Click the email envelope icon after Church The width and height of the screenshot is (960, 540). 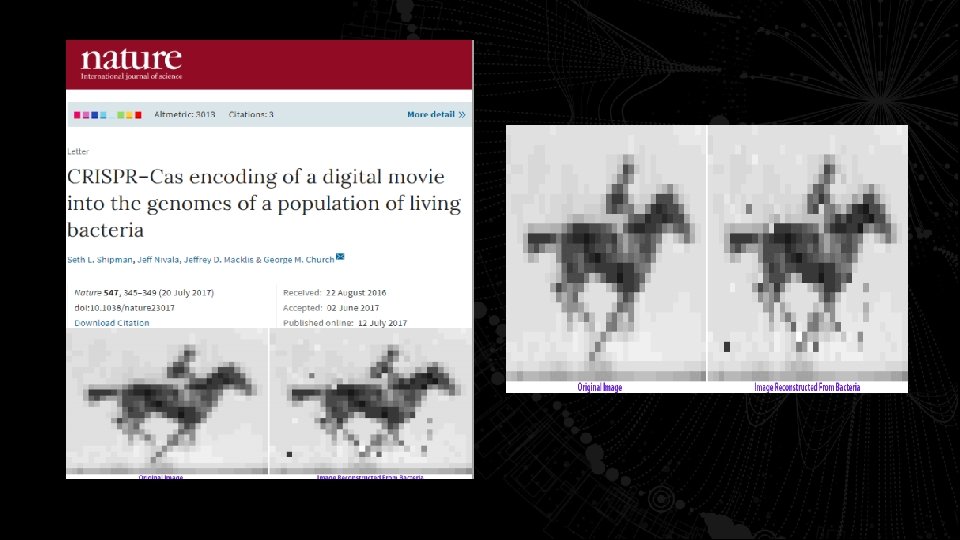tap(340, 257)
